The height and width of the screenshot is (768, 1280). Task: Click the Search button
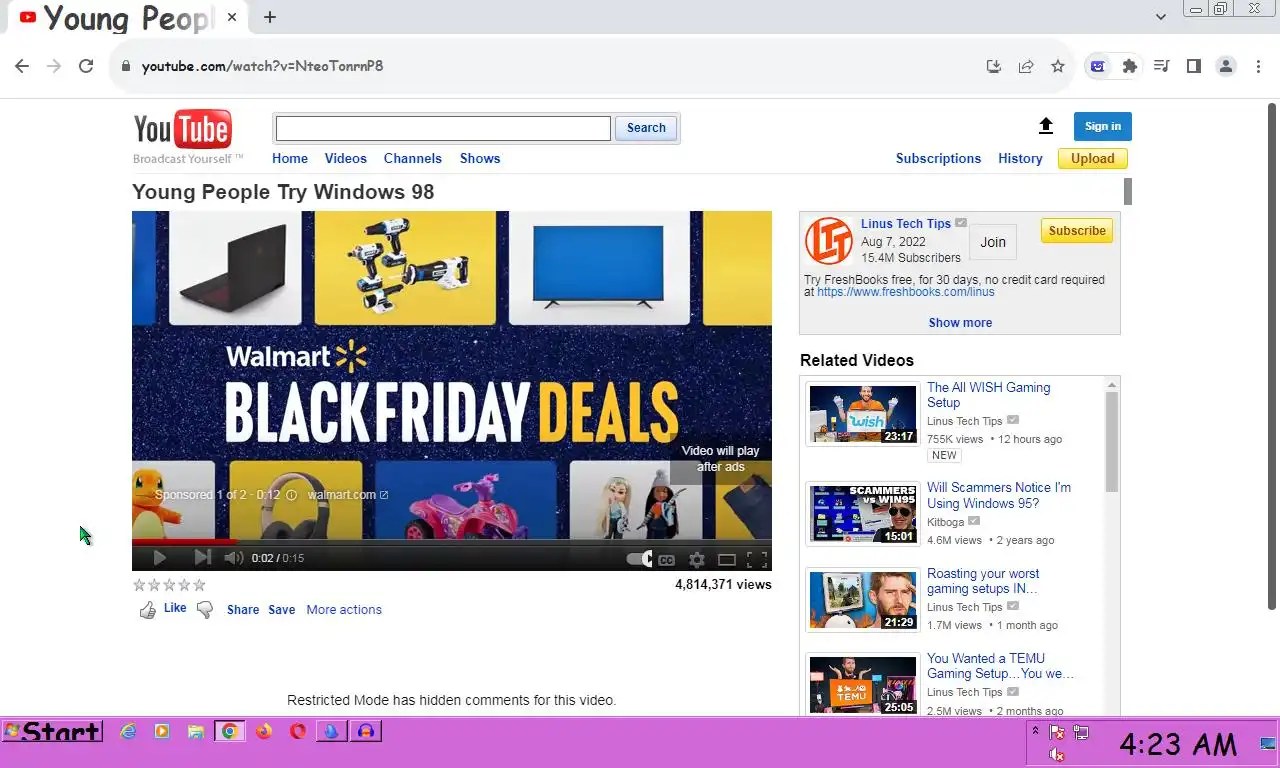click(646, 128)
